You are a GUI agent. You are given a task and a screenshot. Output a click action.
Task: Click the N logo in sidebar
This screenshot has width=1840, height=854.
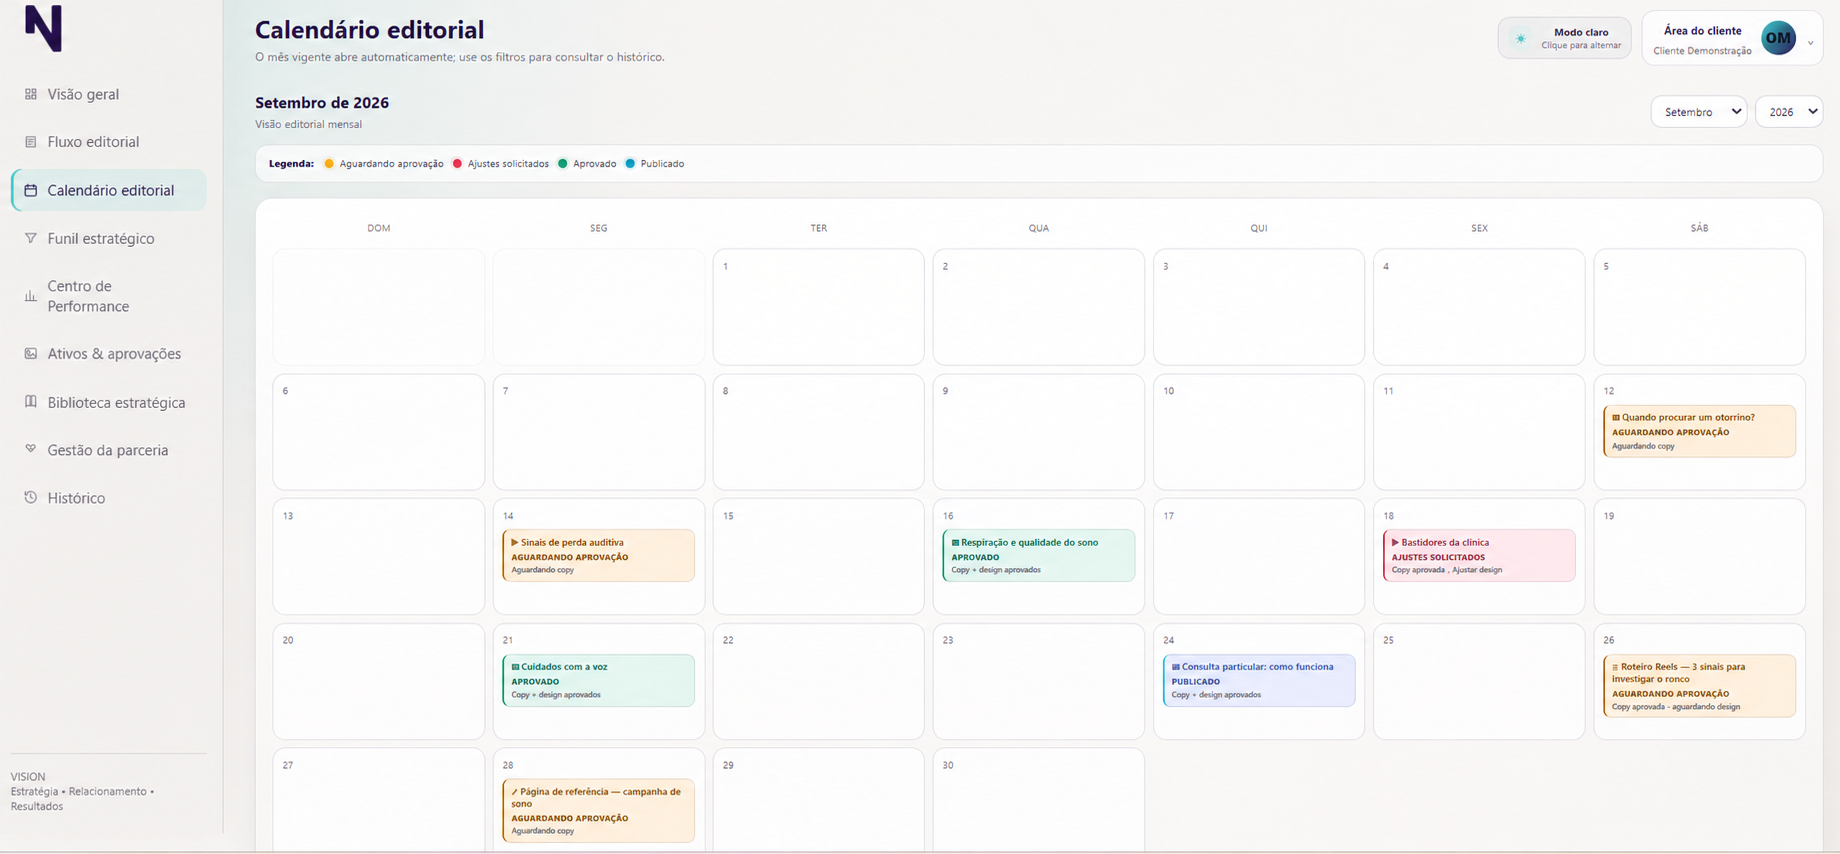(x=44, y=28)
